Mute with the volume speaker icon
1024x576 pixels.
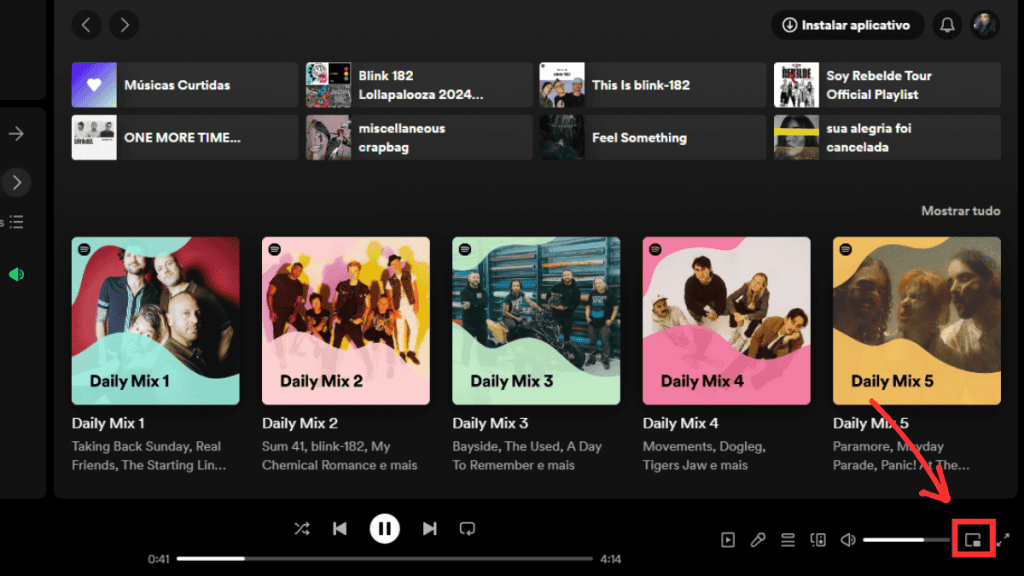(x=848, y=539)
